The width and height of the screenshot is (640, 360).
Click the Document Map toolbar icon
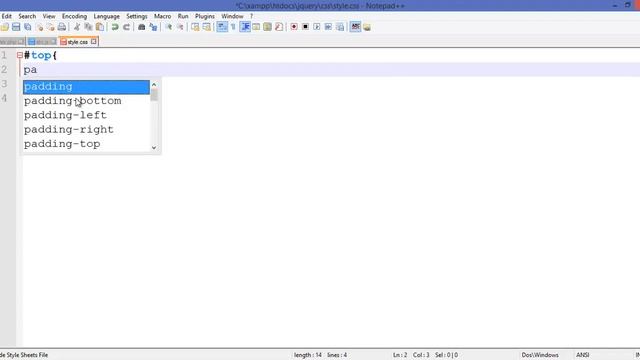267,27
